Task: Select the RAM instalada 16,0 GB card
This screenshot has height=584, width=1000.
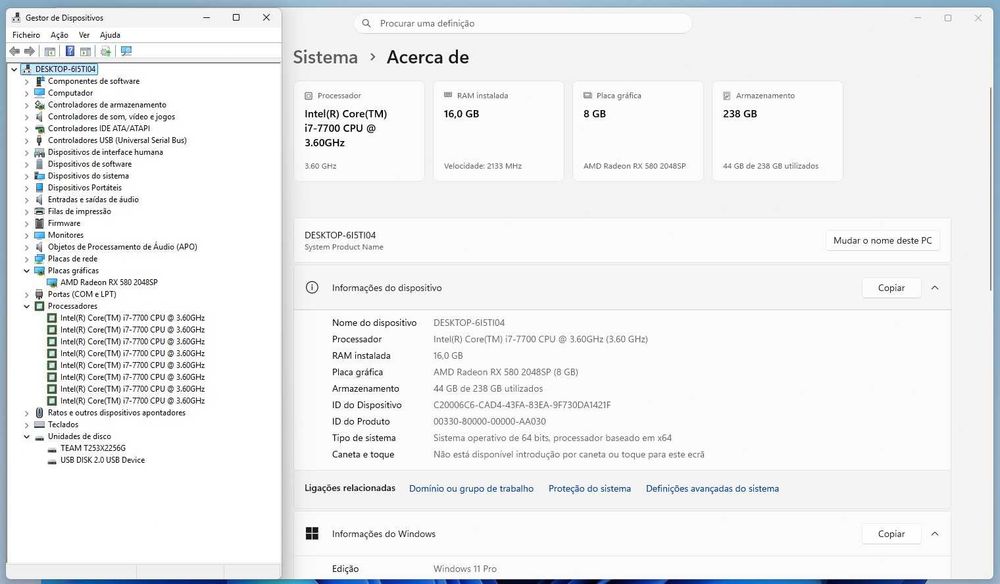Action: point(499,131)
